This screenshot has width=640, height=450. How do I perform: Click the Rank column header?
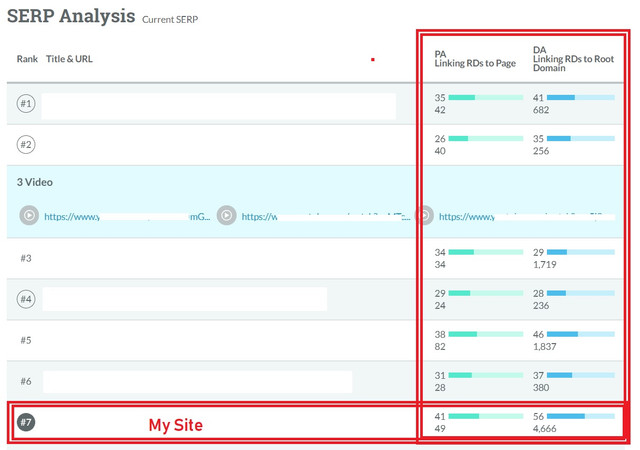coord(27,59)
